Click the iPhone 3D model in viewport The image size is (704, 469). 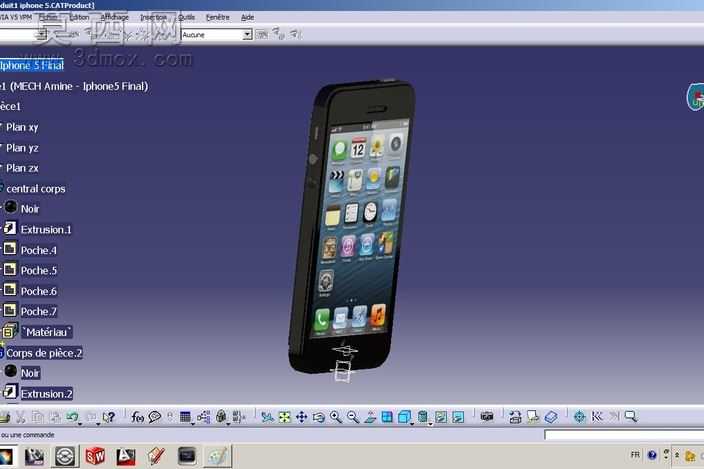tap(352, 227)
